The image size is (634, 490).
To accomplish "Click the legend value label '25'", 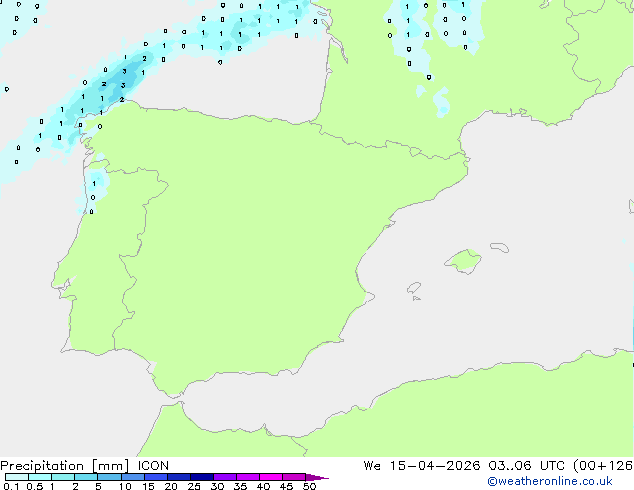I will coord(194,486).
